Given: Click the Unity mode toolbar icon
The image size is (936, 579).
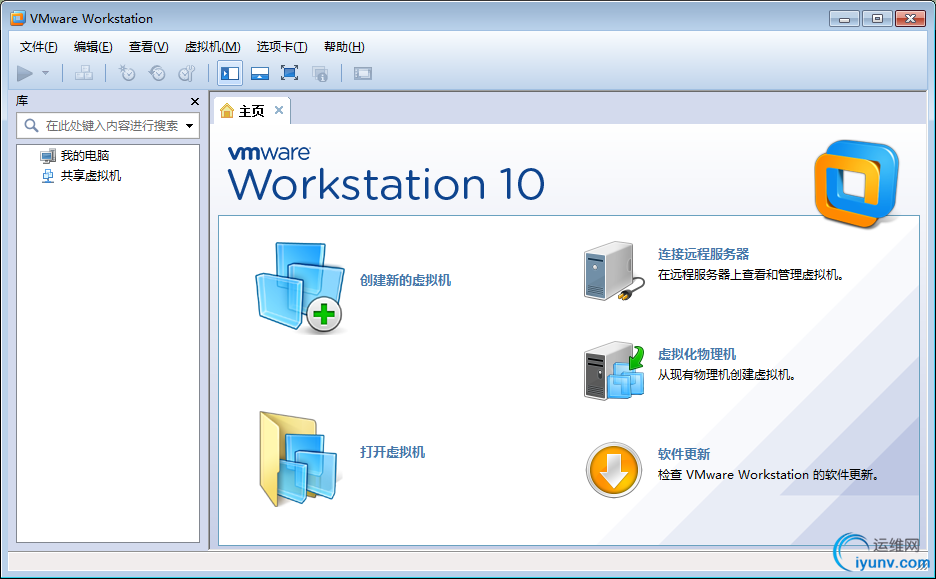Looking at the screenshot, I should (320, 73).
